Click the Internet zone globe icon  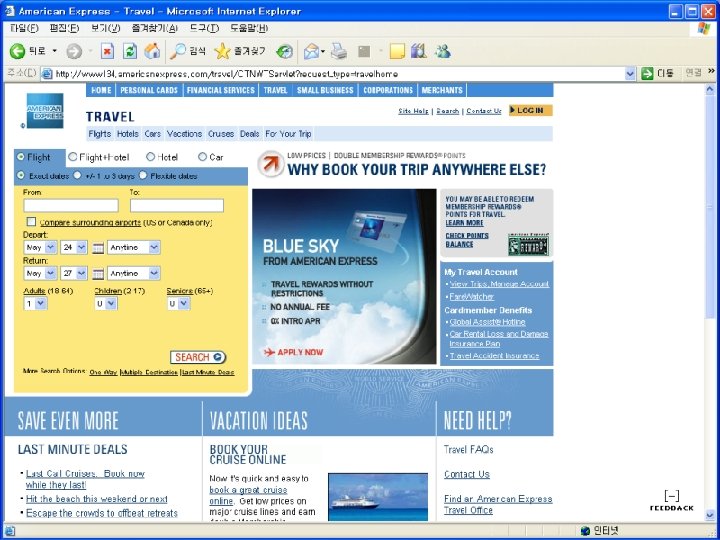tap(585, 531)
